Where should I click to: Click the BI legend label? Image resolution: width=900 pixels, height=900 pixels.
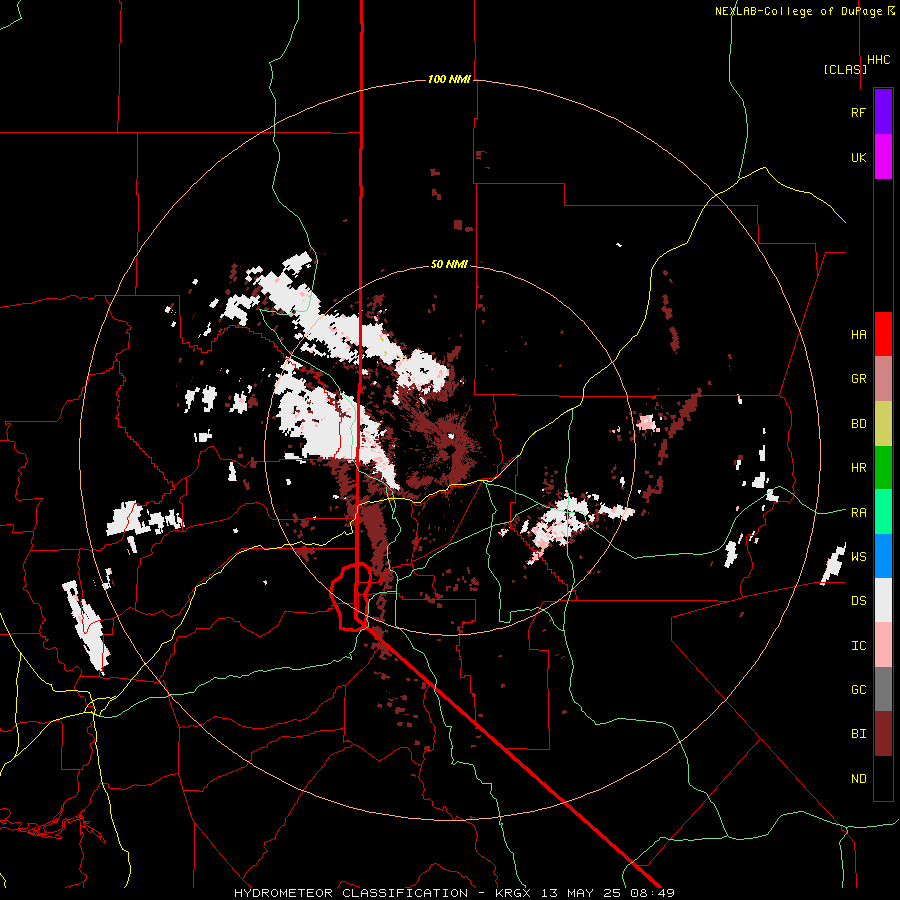pos(858,734)
